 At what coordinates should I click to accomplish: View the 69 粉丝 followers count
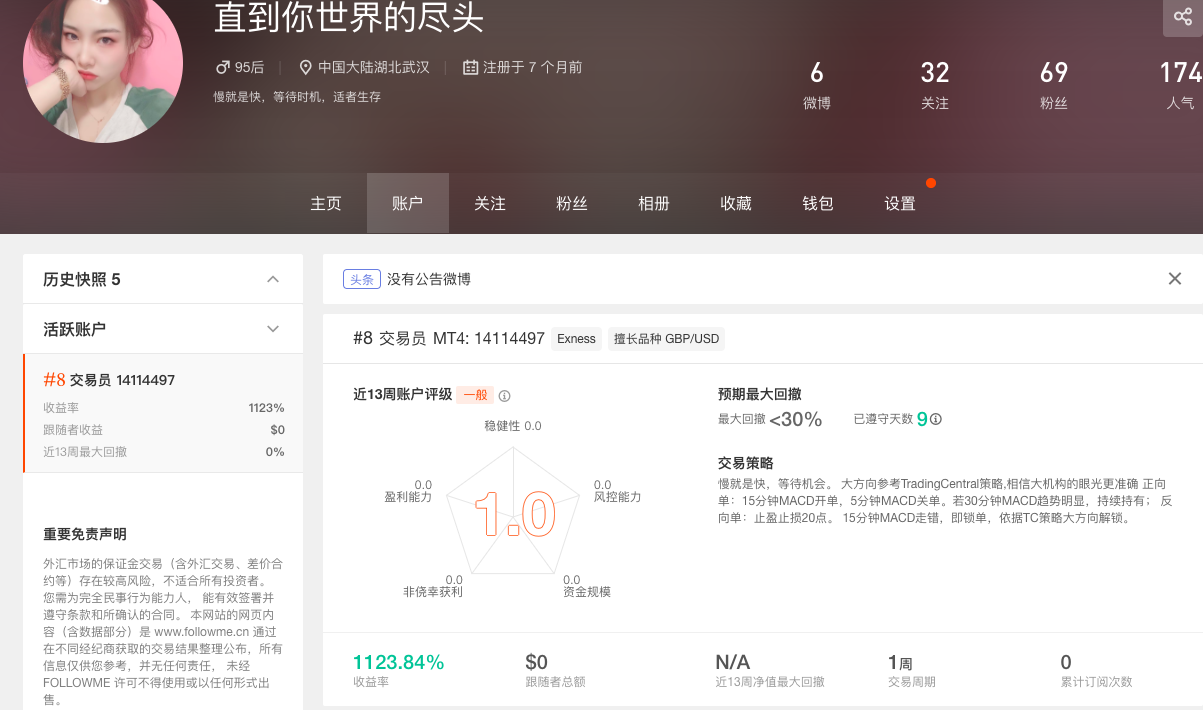tap(1054, 85)
